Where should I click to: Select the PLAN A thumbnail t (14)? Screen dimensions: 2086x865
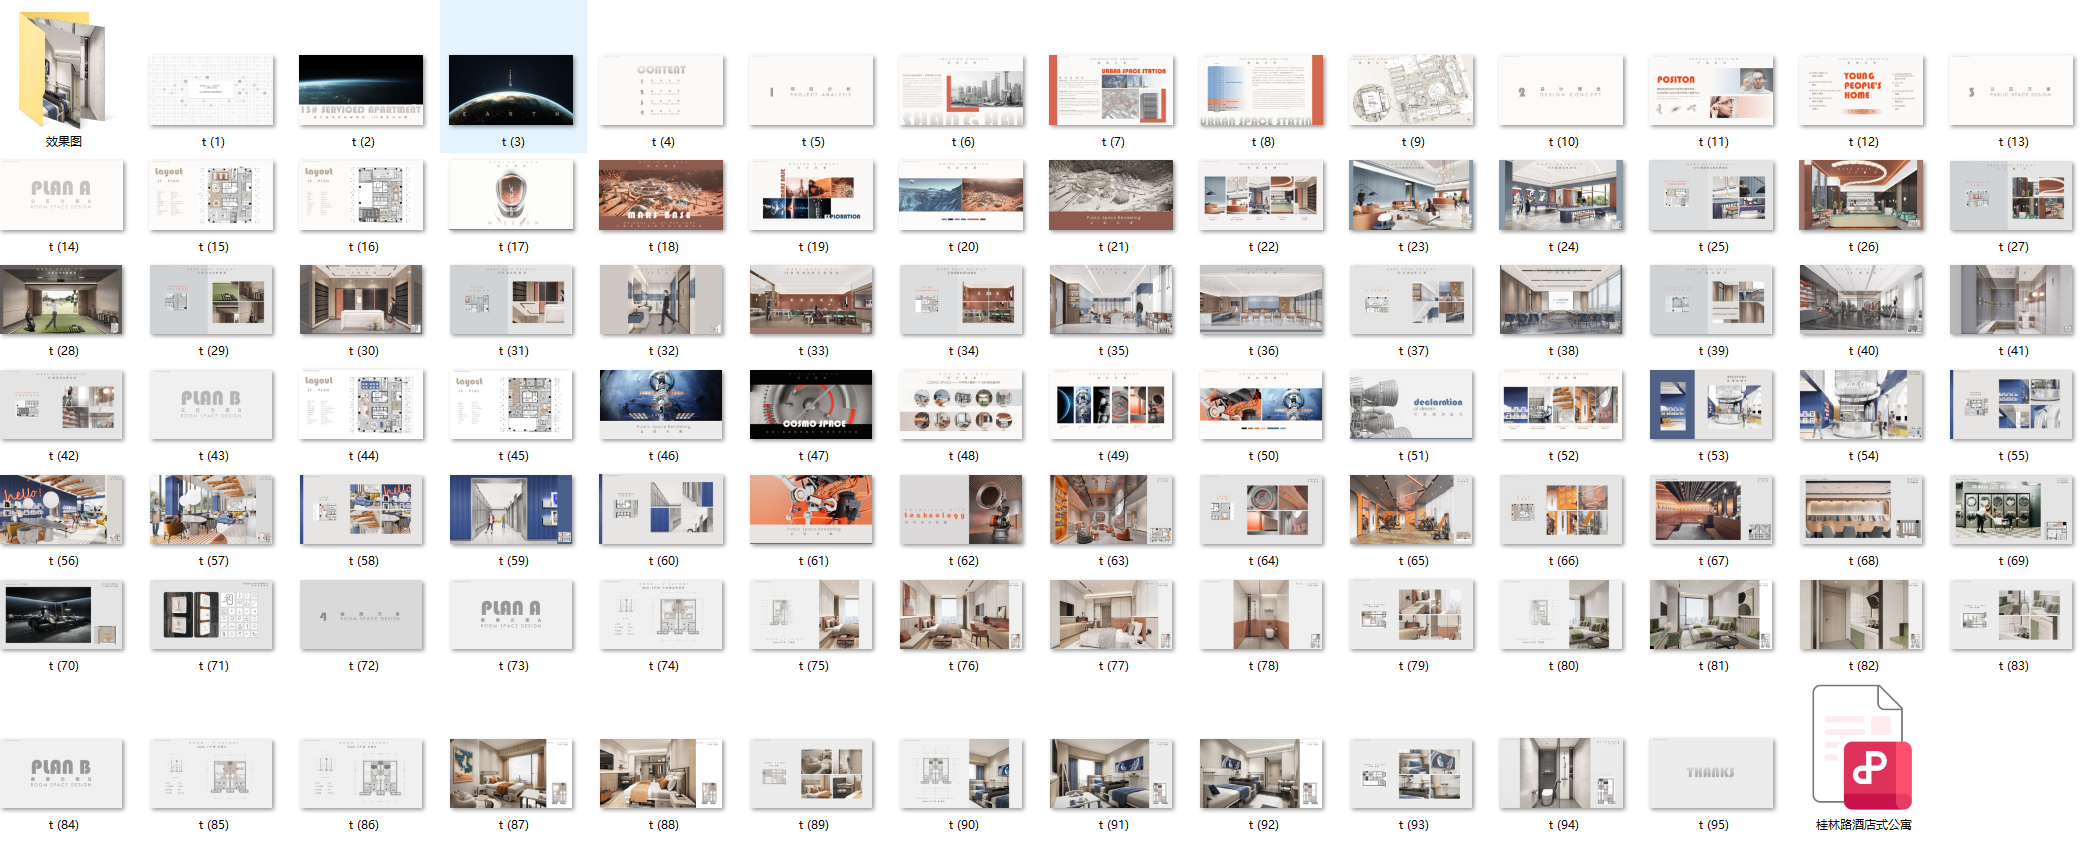(62, 195)
